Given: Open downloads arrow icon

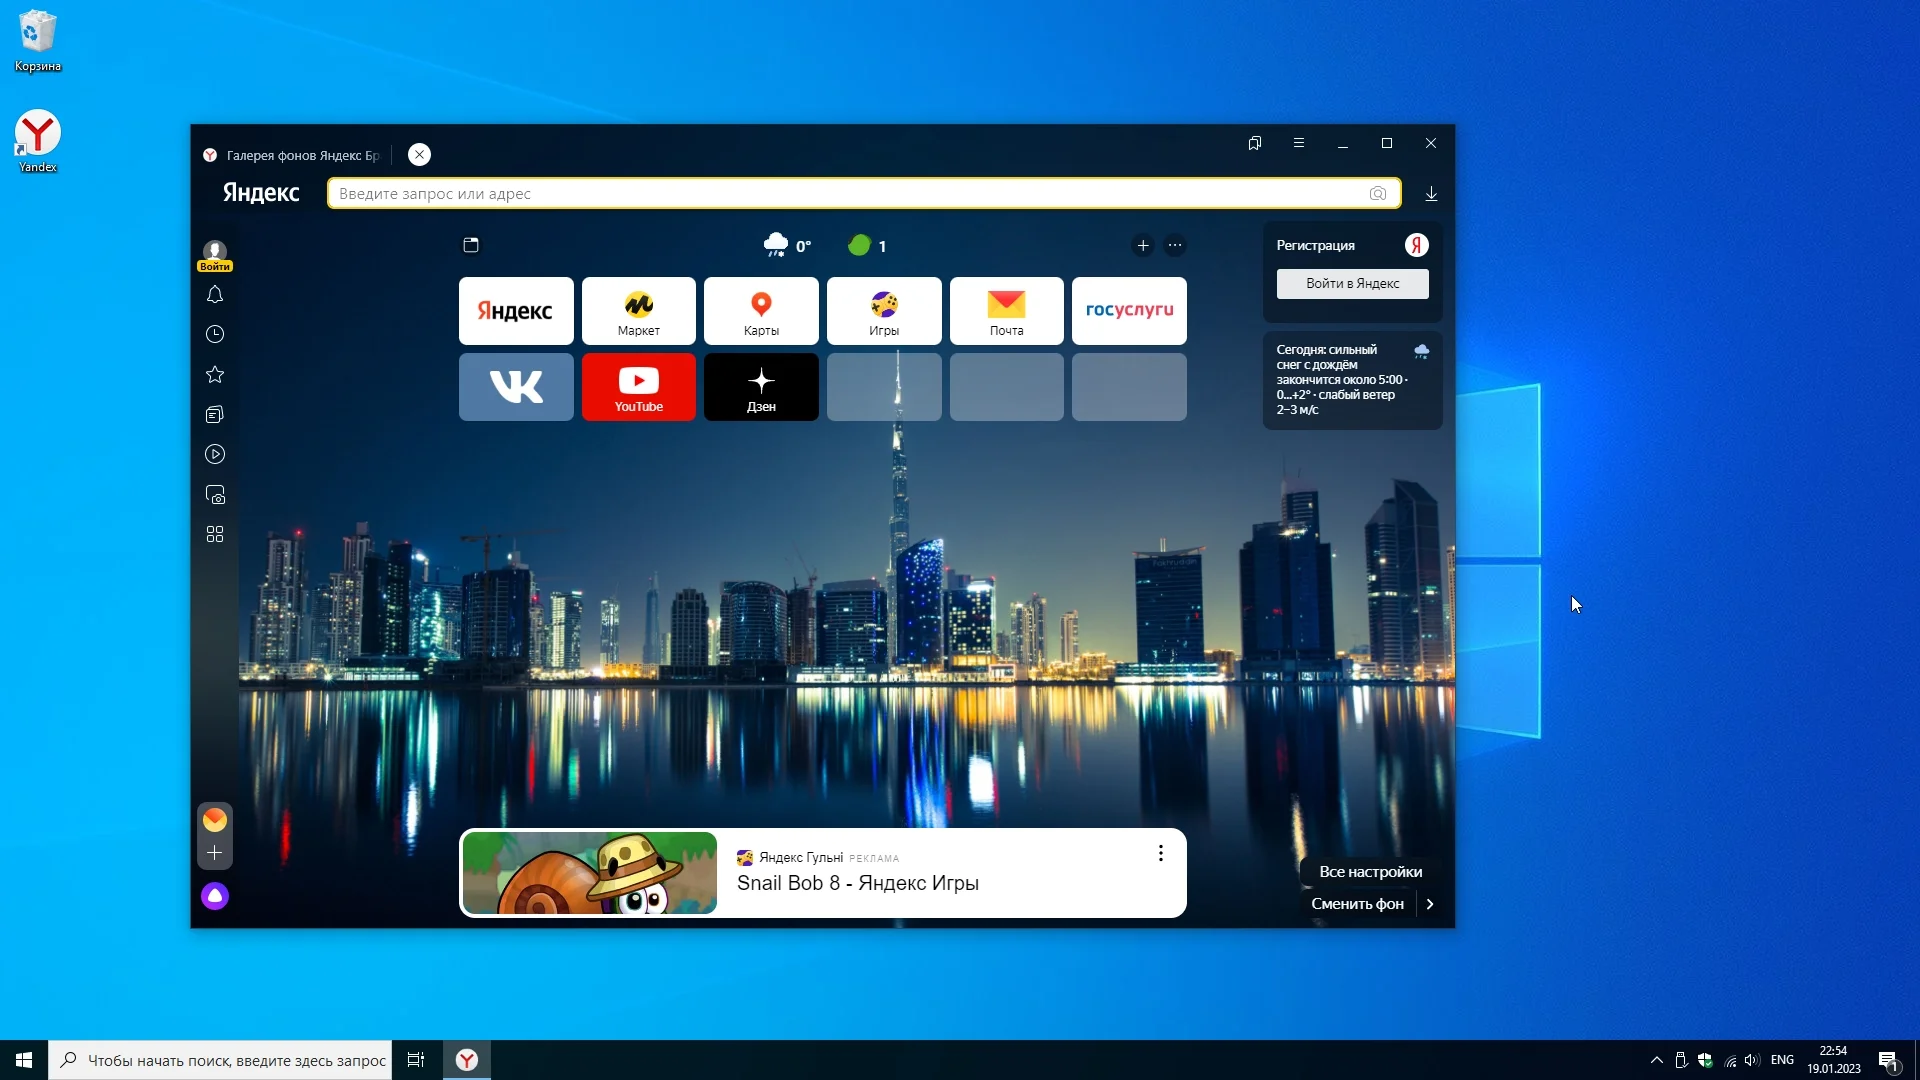Looking at the screenshot, I should click(x=1431, y=194).
